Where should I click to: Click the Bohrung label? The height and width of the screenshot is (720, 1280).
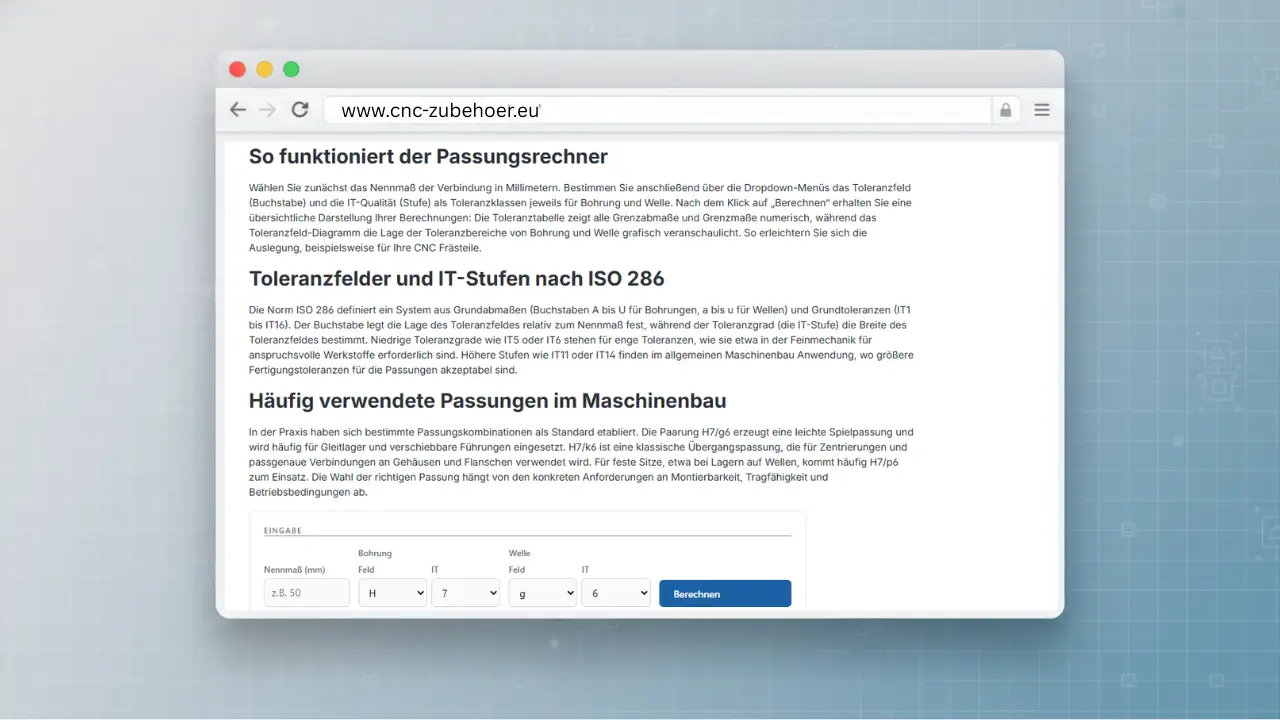click(375, 553)
